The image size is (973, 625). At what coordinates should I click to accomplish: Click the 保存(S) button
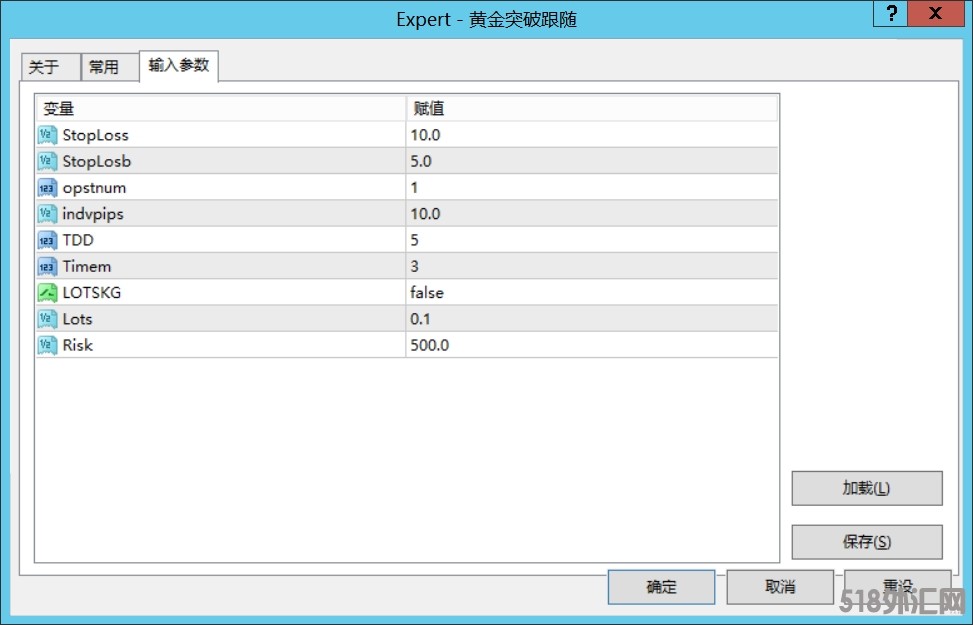866,542
